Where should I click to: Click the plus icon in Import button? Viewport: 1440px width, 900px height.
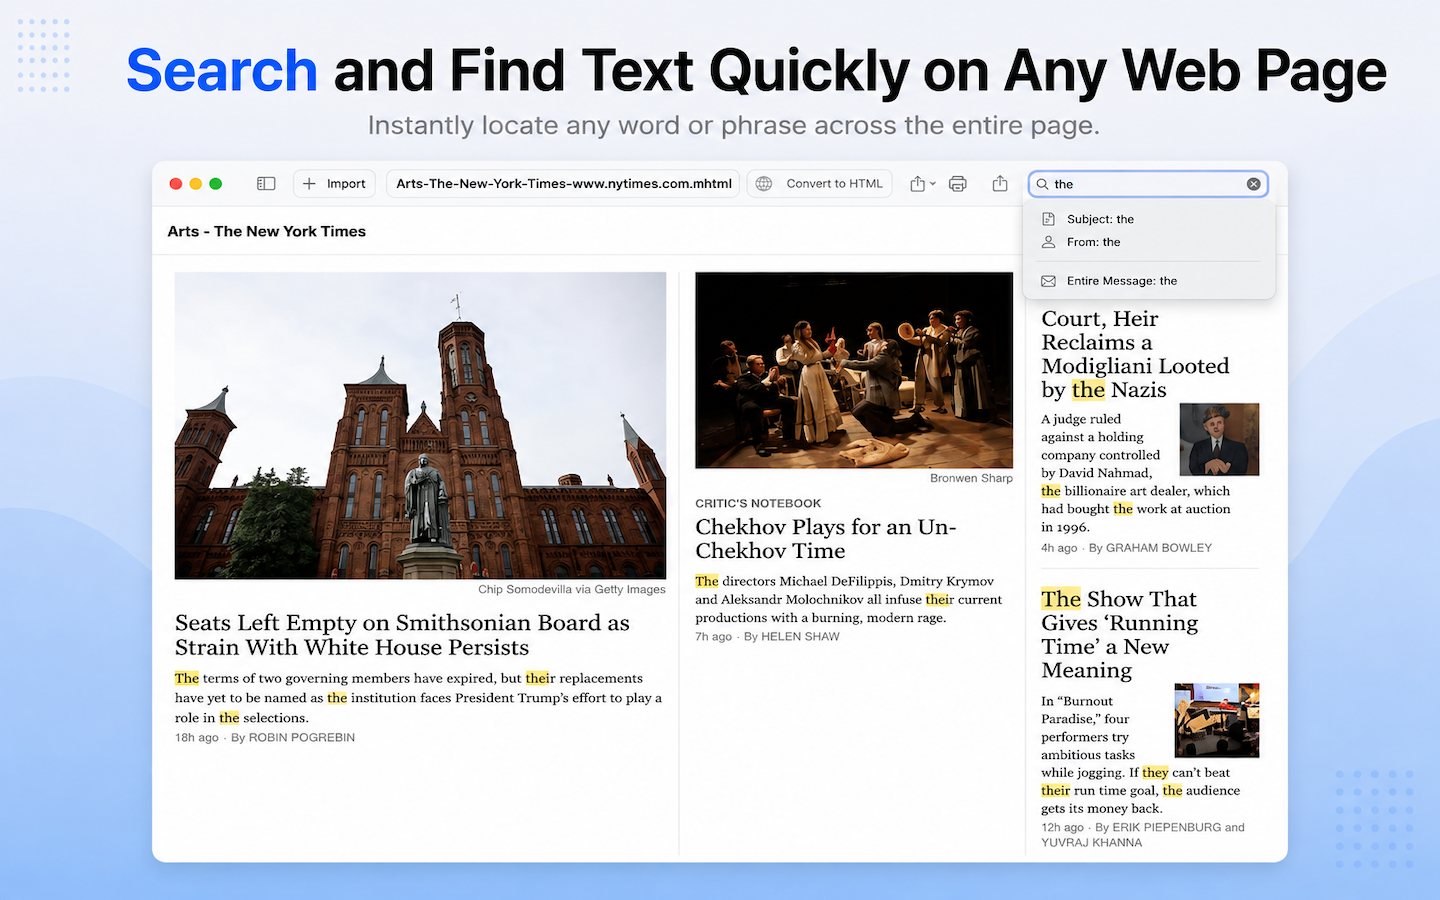[x=309, y=184]
